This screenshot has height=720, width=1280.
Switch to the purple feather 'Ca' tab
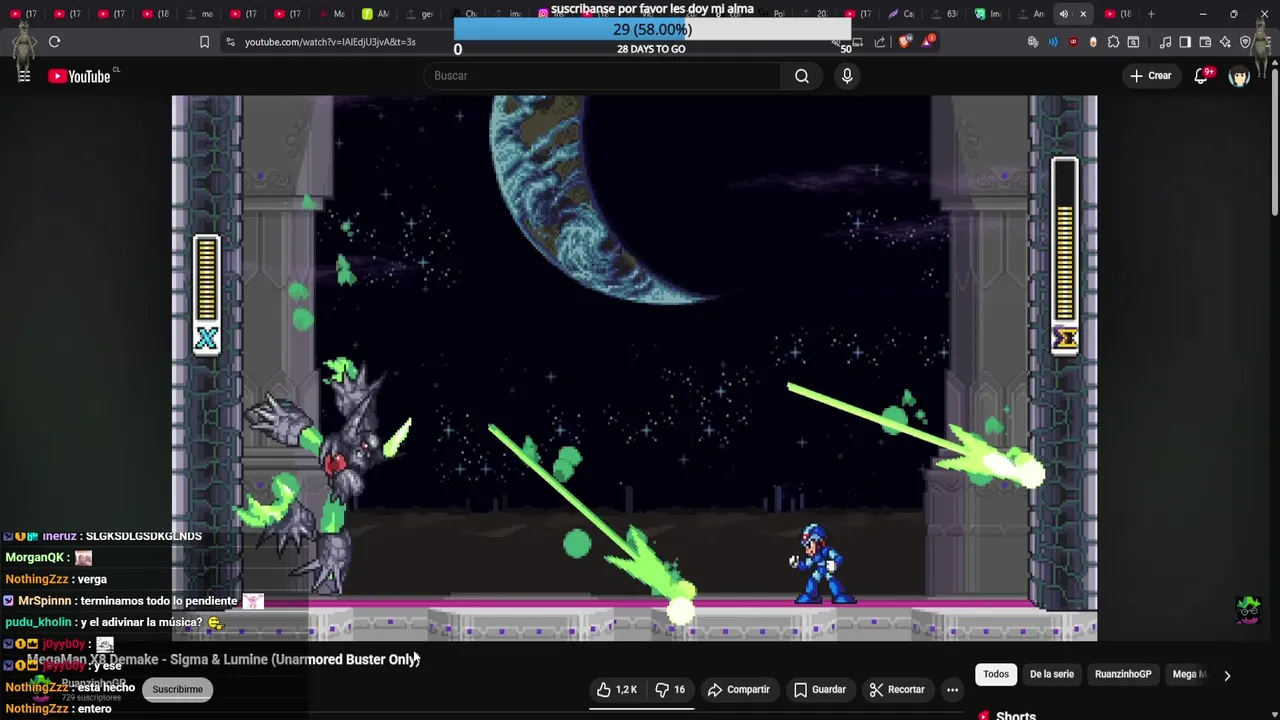(x=901, y=14)
